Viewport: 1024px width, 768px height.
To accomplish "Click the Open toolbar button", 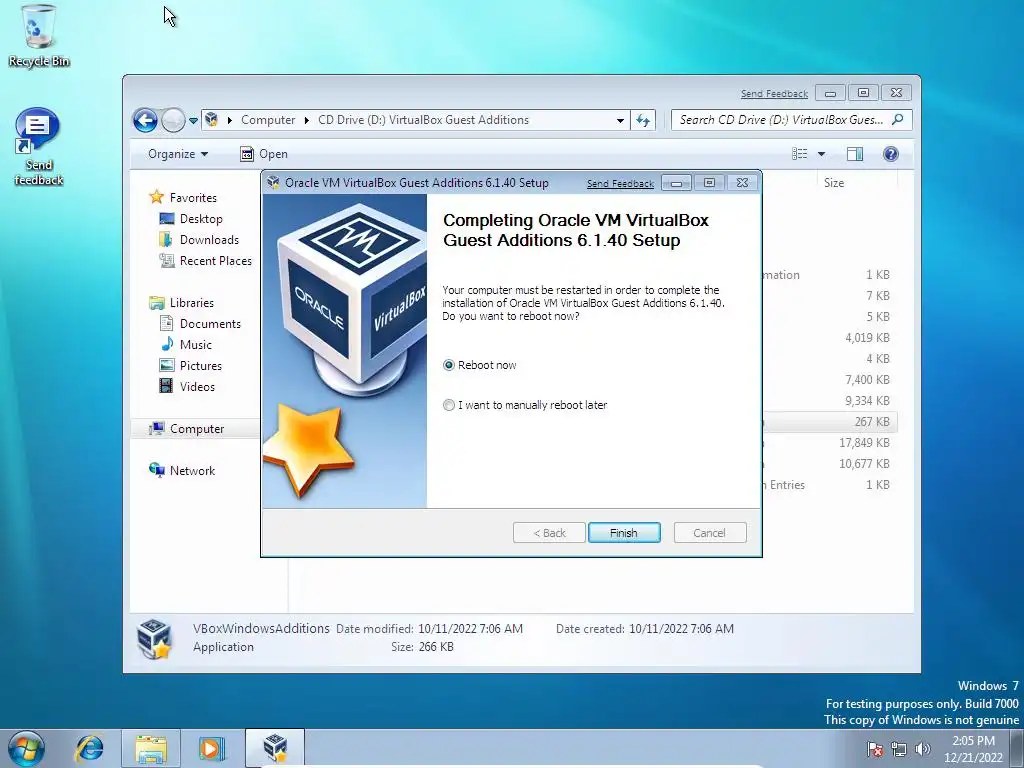I will click(x=264, y=154).
